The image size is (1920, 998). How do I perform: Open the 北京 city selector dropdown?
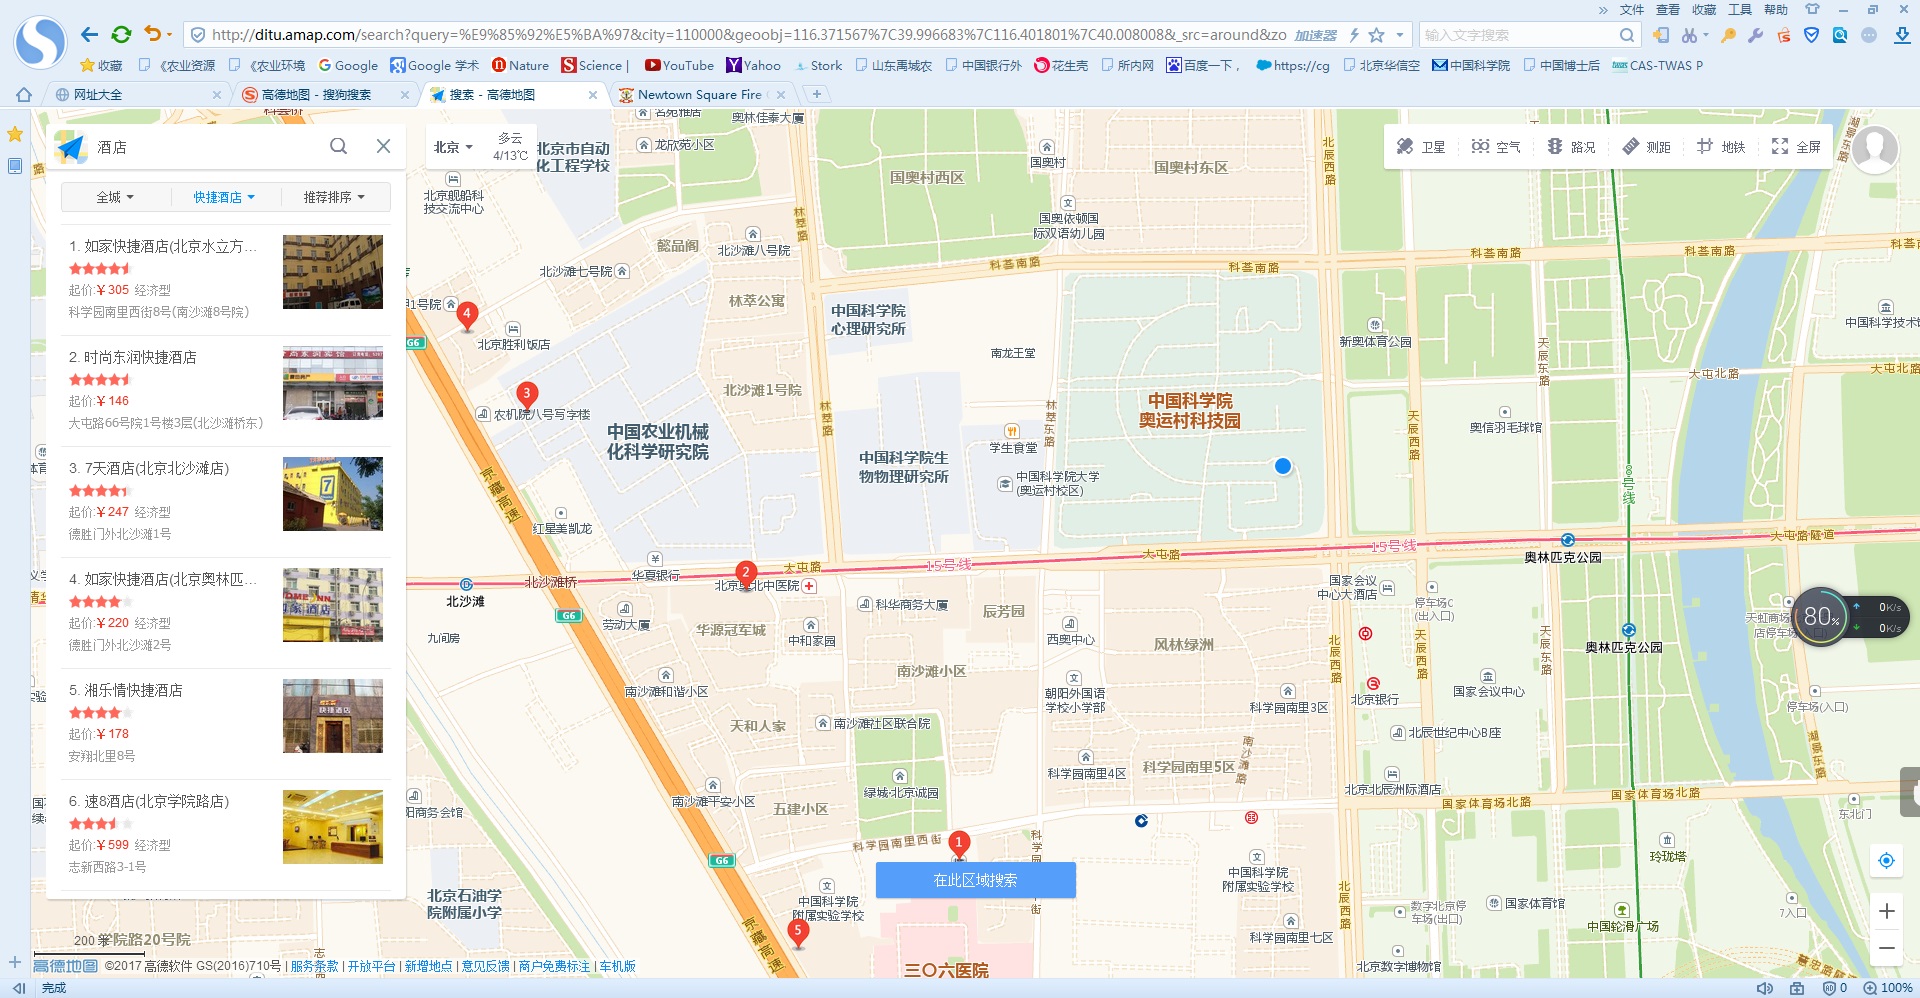tap(453, 147)
